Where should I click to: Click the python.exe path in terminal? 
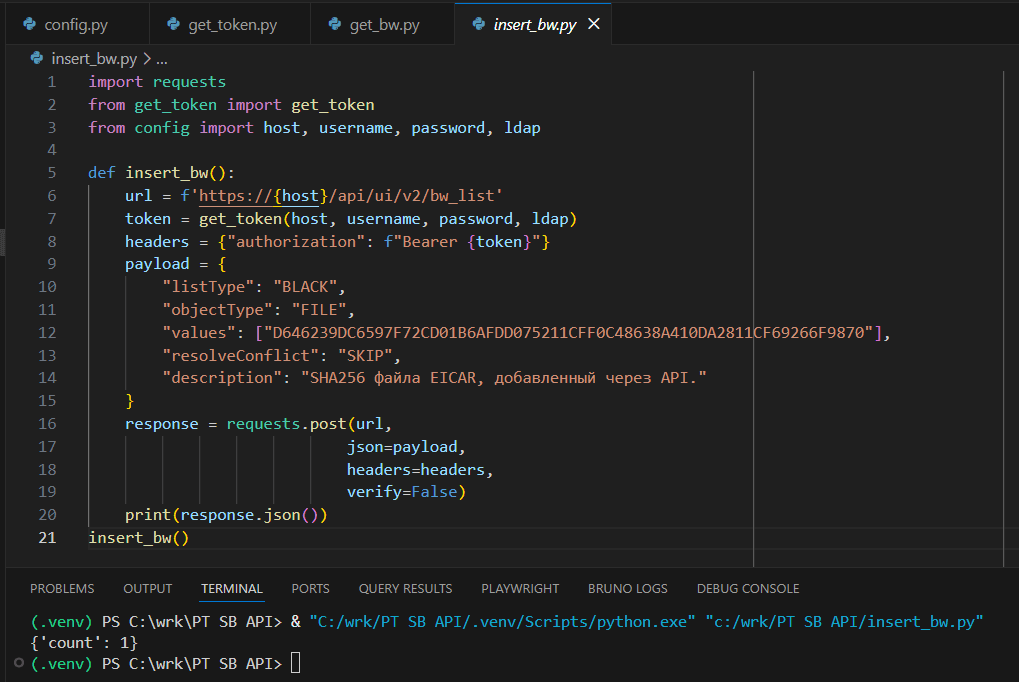coord(502,622)
